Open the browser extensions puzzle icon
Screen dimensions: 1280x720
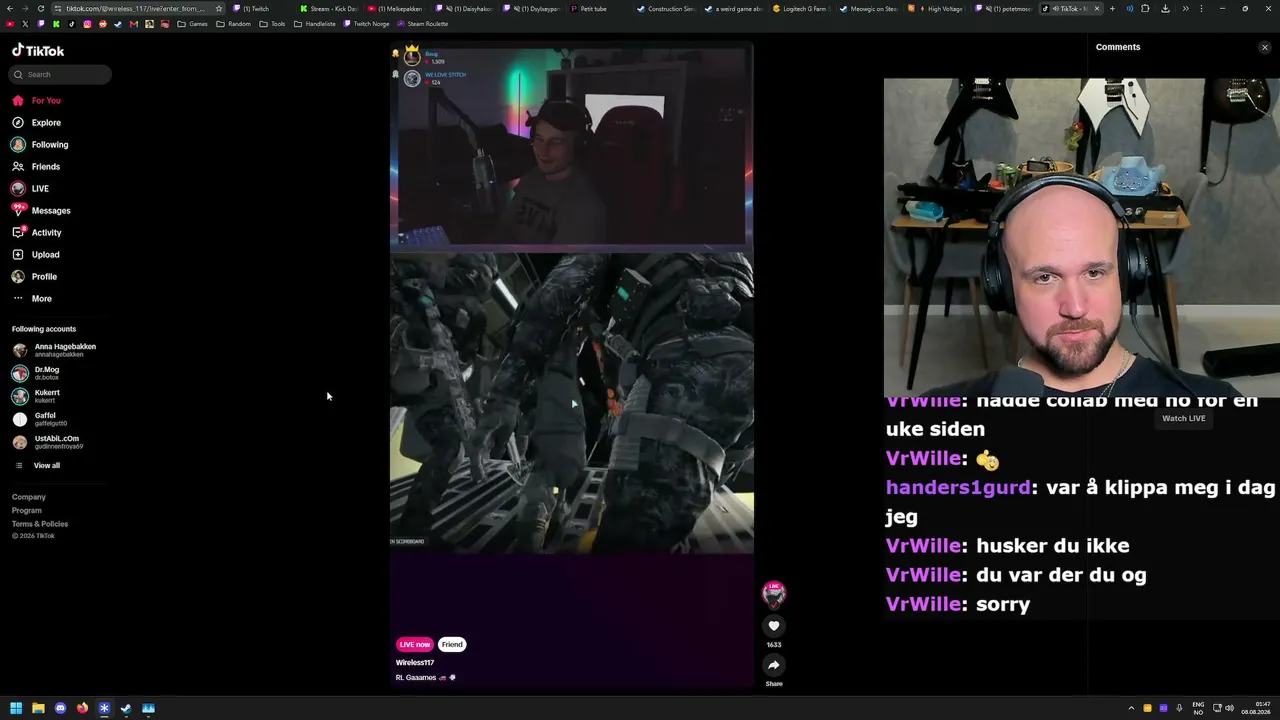coord(1145,9)
